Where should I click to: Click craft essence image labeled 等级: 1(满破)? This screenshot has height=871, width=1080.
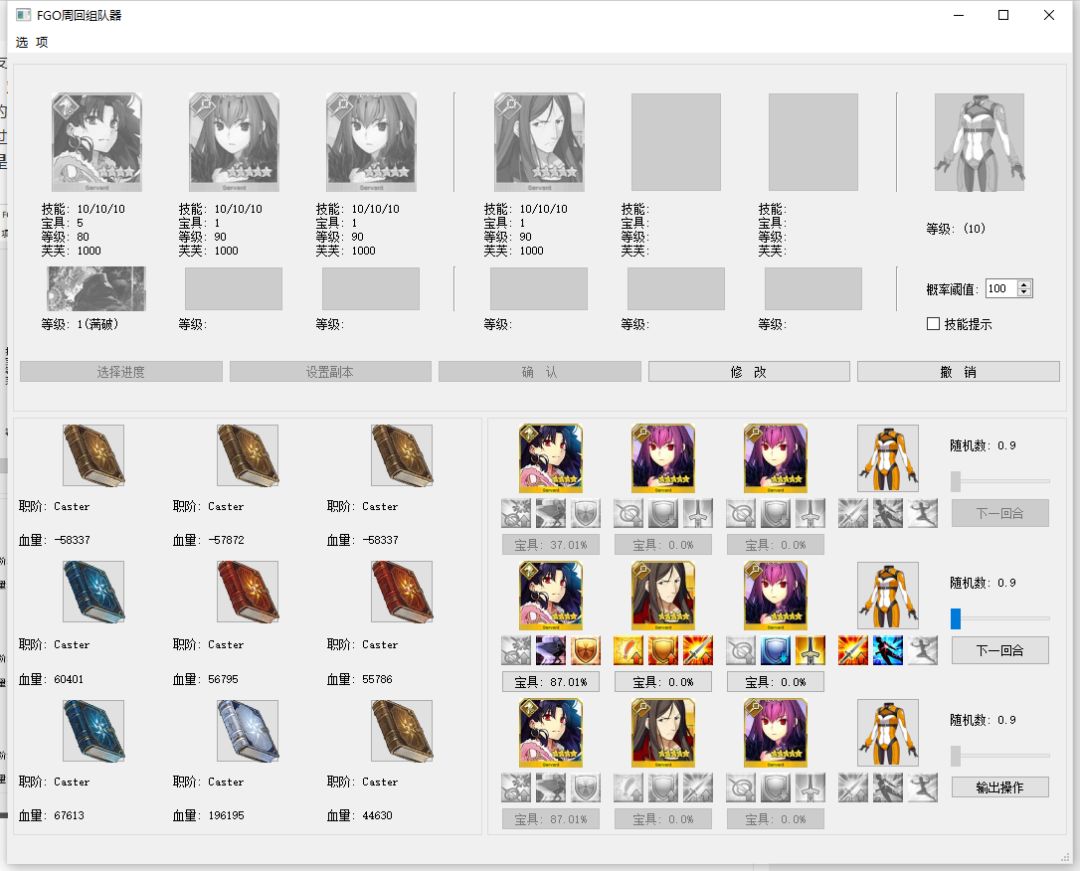pyautogui.click(x=96, y=288)
